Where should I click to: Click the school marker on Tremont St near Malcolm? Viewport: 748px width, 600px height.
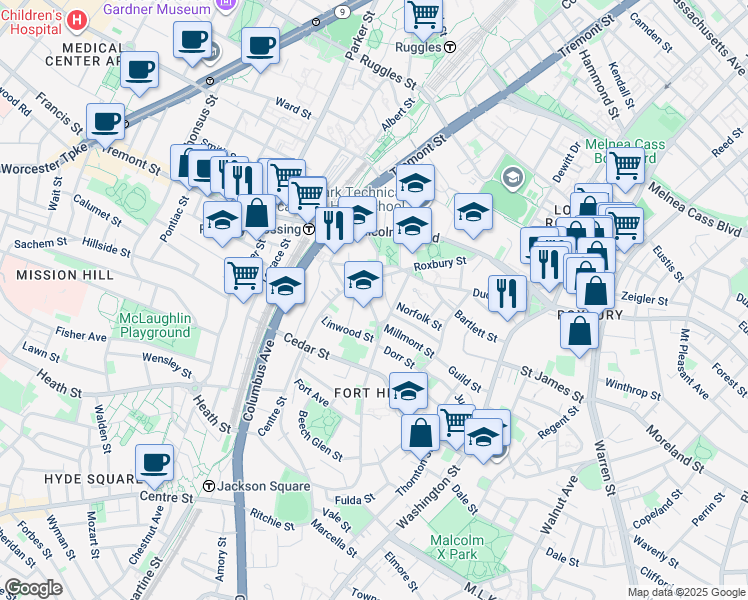[x=415, y=186]
